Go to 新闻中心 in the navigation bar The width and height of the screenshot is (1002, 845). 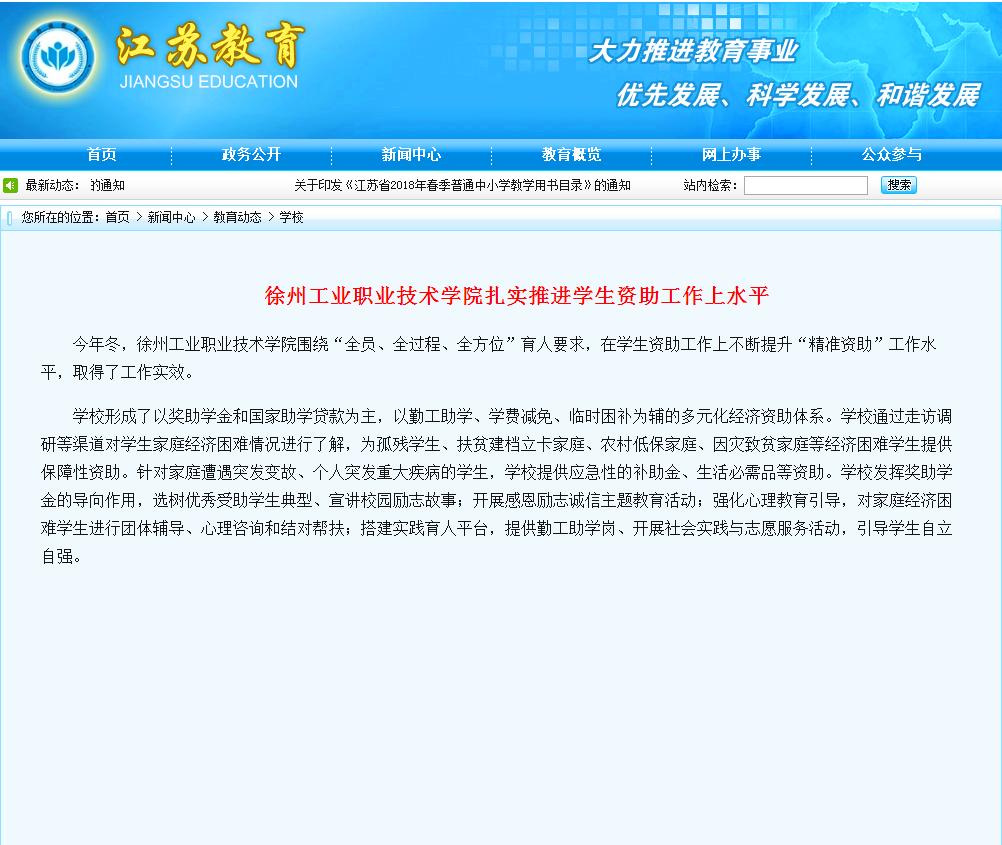411,155
